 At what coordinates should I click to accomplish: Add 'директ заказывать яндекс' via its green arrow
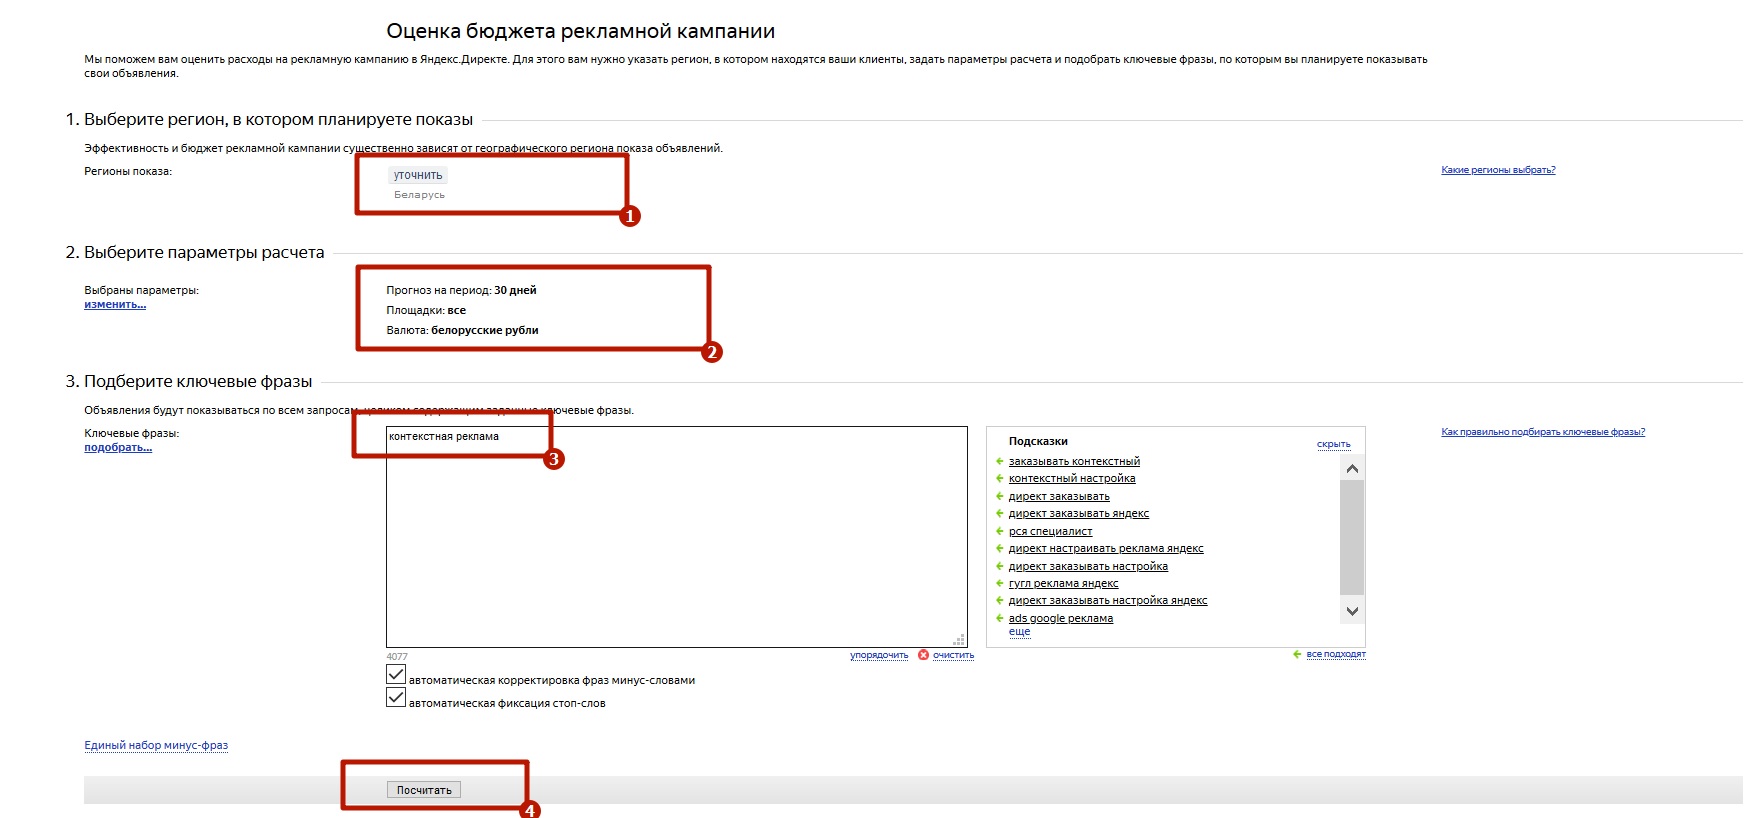click(x=999, y=513)
